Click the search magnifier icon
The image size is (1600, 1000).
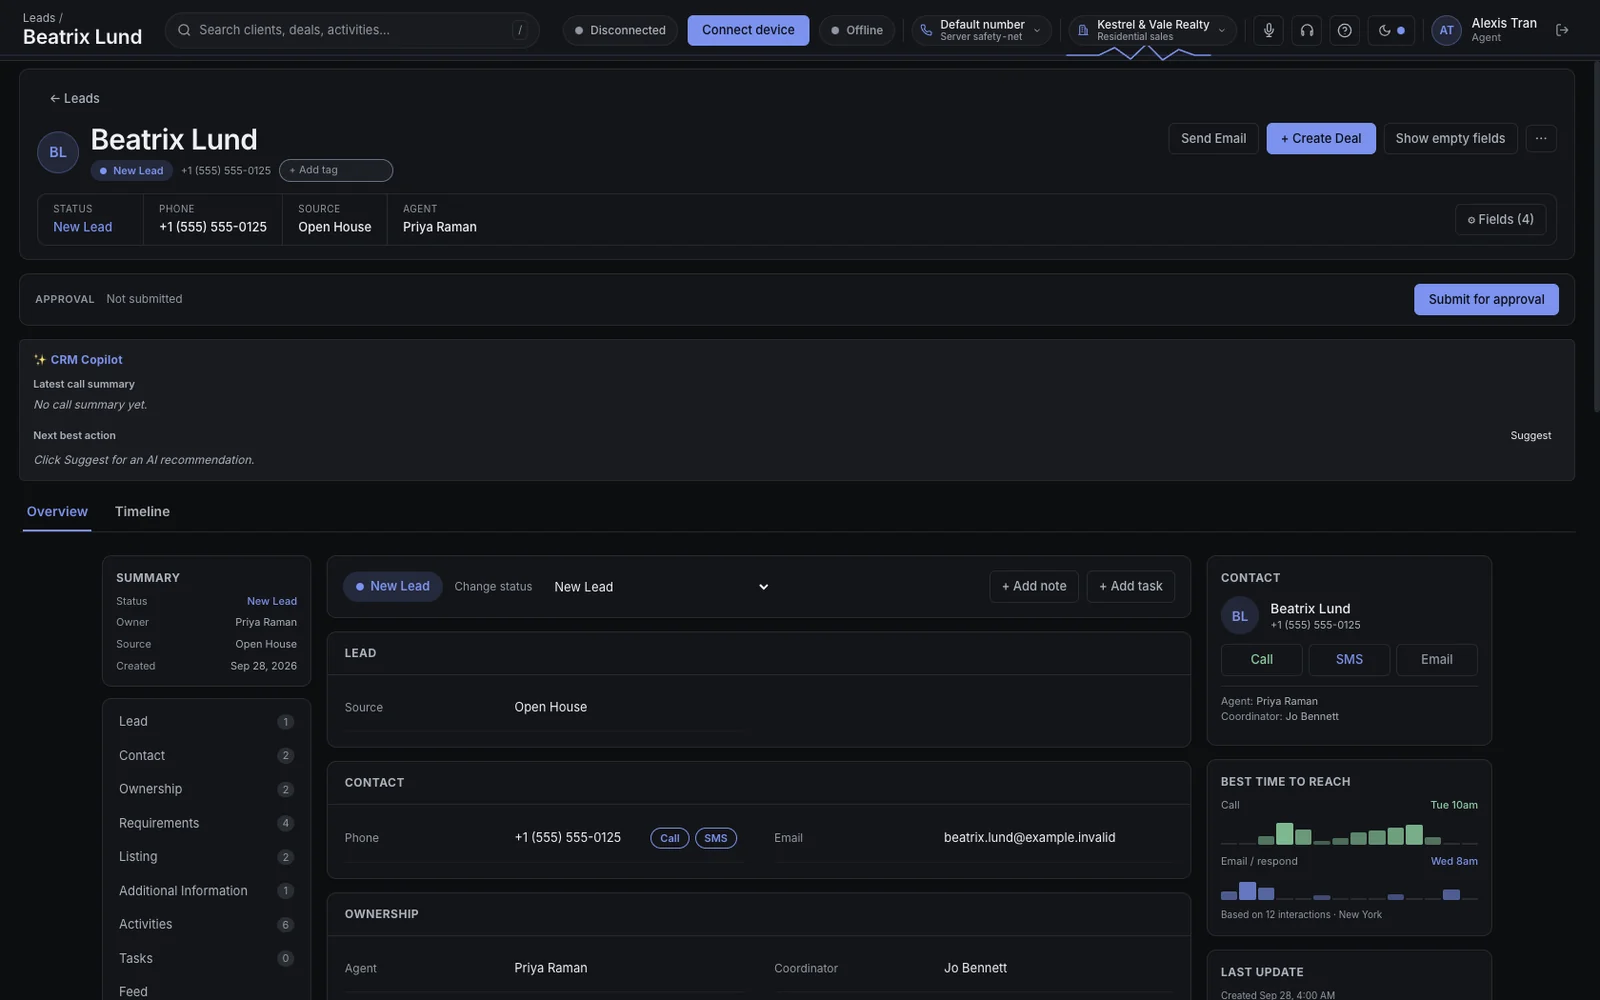(184, 30)
